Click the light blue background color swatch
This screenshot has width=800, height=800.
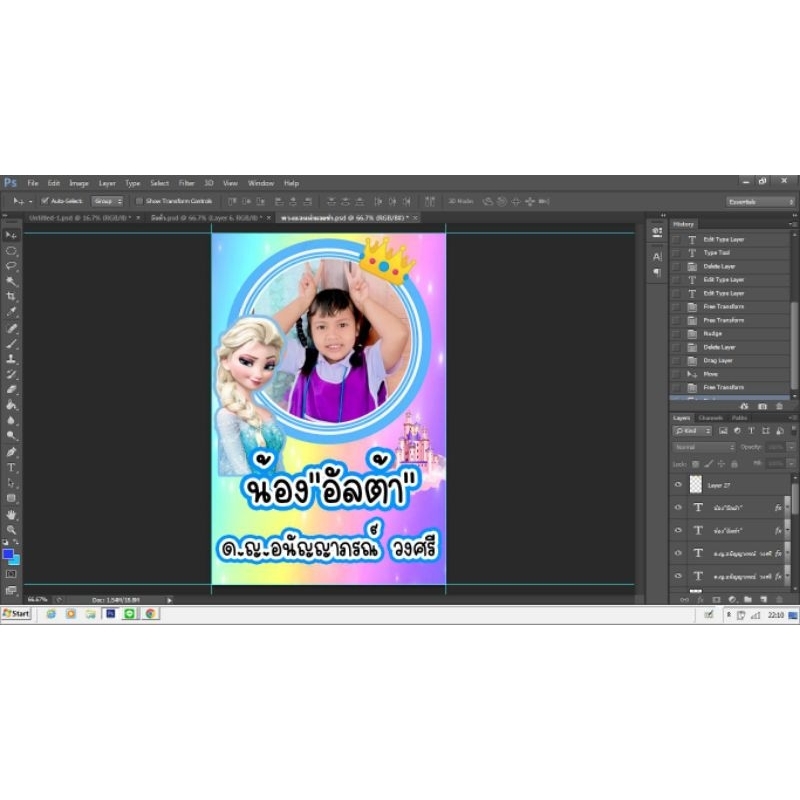coord(16,561)
